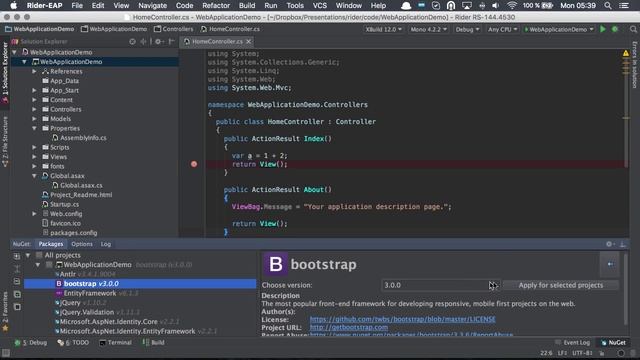640x360 pixels.
Task: Open the WebApplicationDemo run configuration dropdown
Action: 559,29
